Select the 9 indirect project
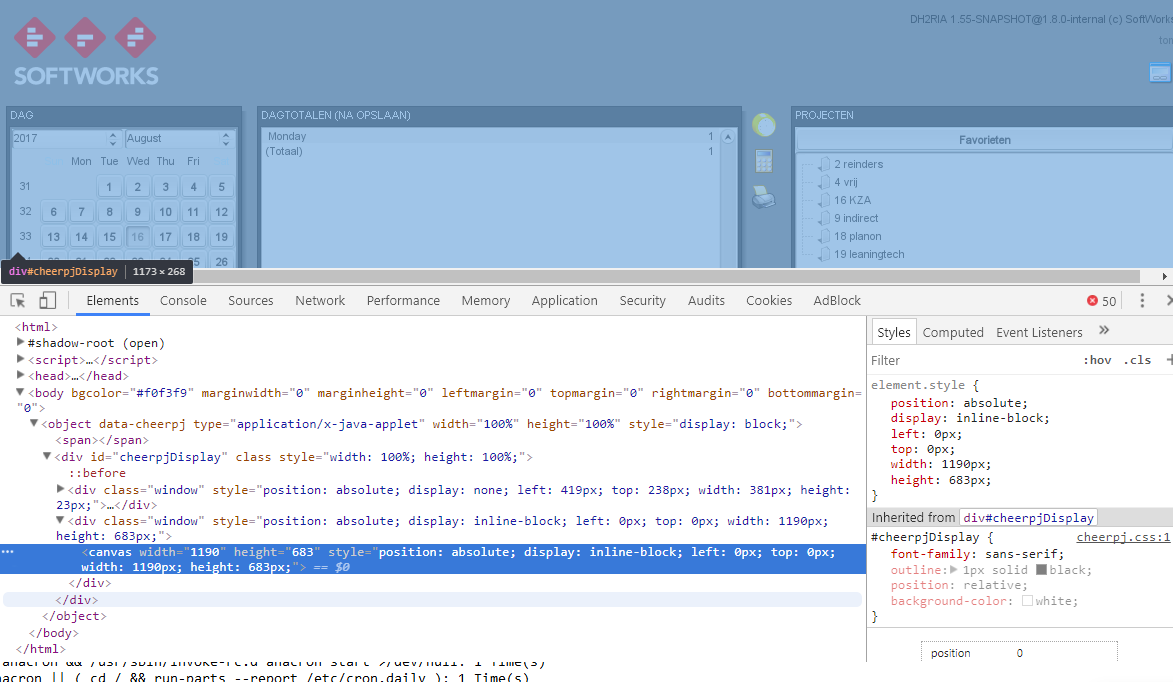This screenshot has height=682, width=1173. (x=856, y=218)
